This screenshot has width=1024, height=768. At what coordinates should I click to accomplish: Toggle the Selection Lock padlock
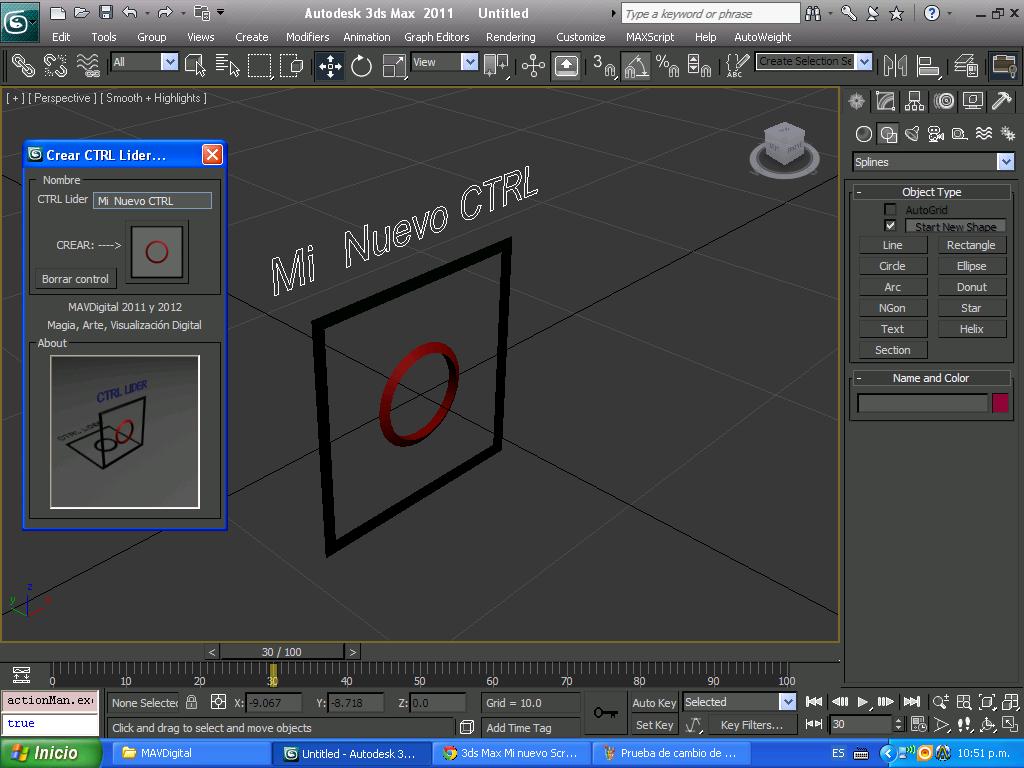point(191,703)
